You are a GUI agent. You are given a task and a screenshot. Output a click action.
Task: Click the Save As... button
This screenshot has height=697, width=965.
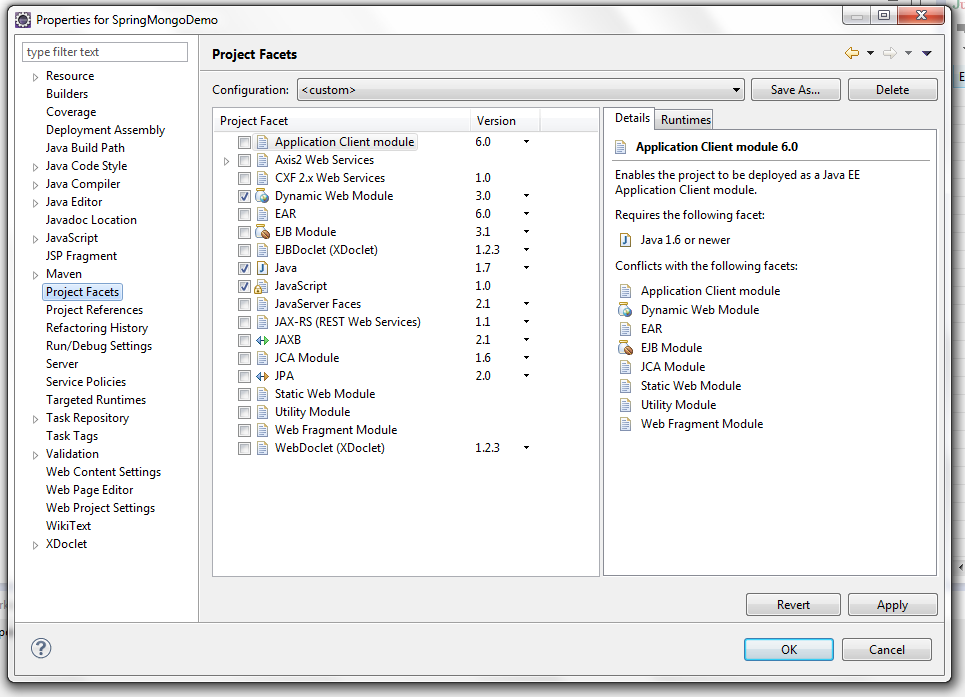(x=795, y=90)
